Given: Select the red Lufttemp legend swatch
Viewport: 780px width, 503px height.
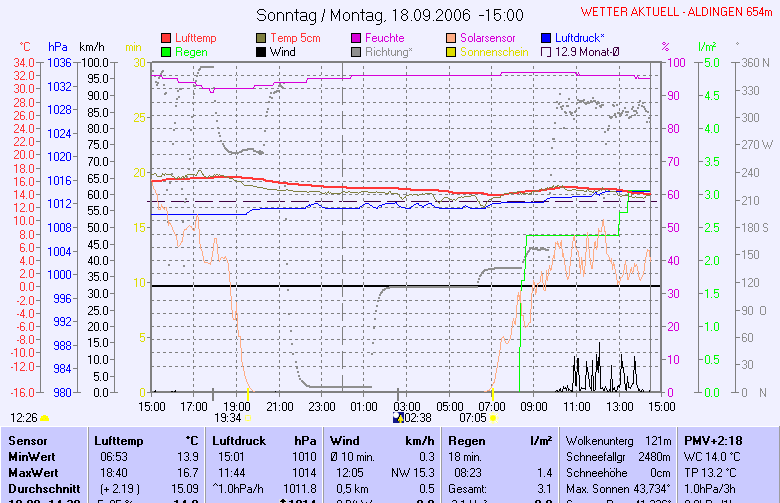Looking at the screenshot, I should click(x=166, y=38).
